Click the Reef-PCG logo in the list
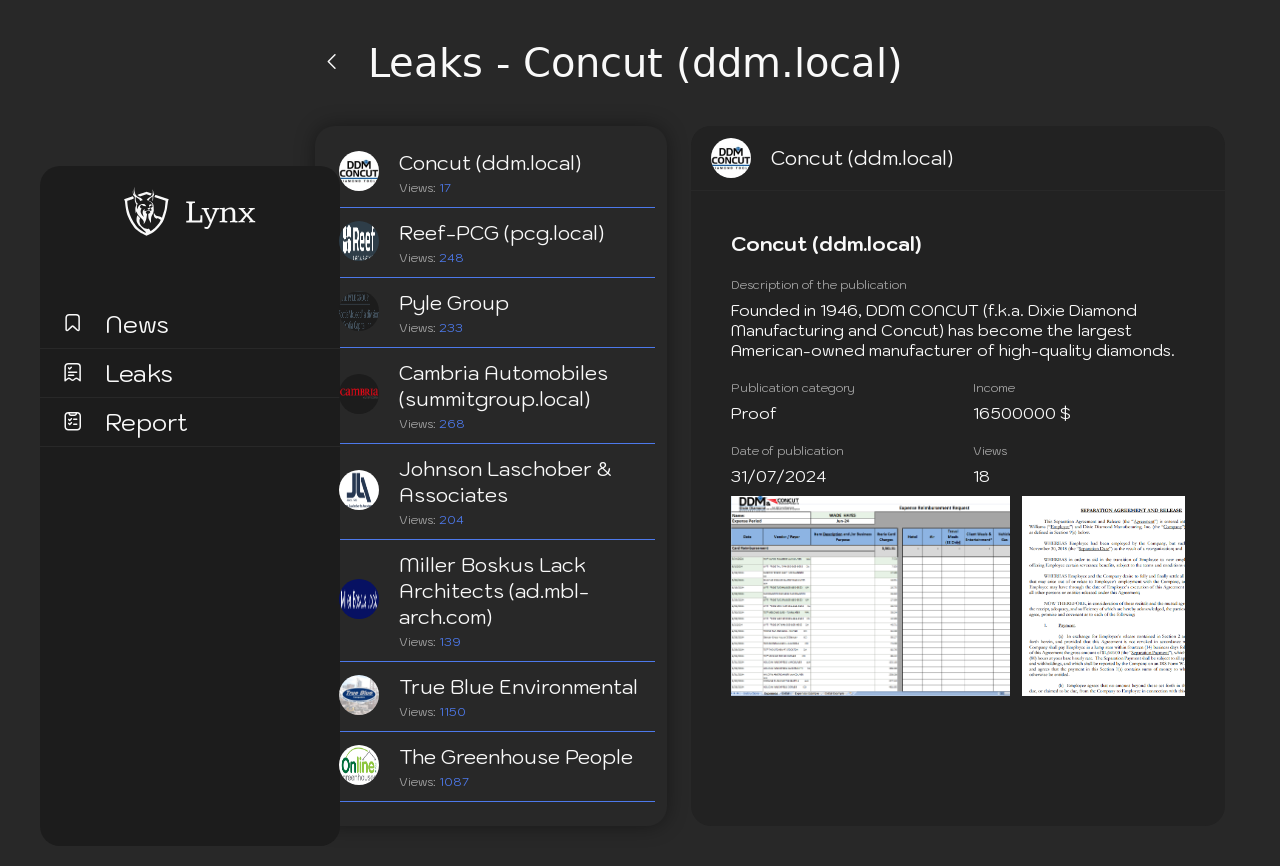Viewport: 1280px width, 866px height. [359, 241]
